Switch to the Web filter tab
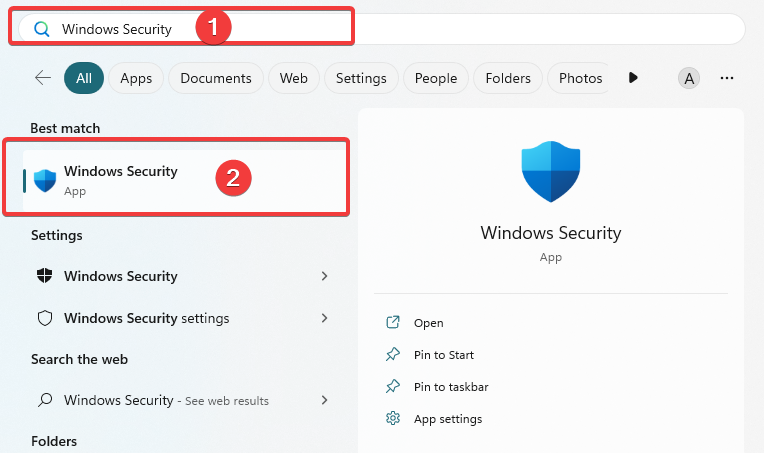 [294, 78]
